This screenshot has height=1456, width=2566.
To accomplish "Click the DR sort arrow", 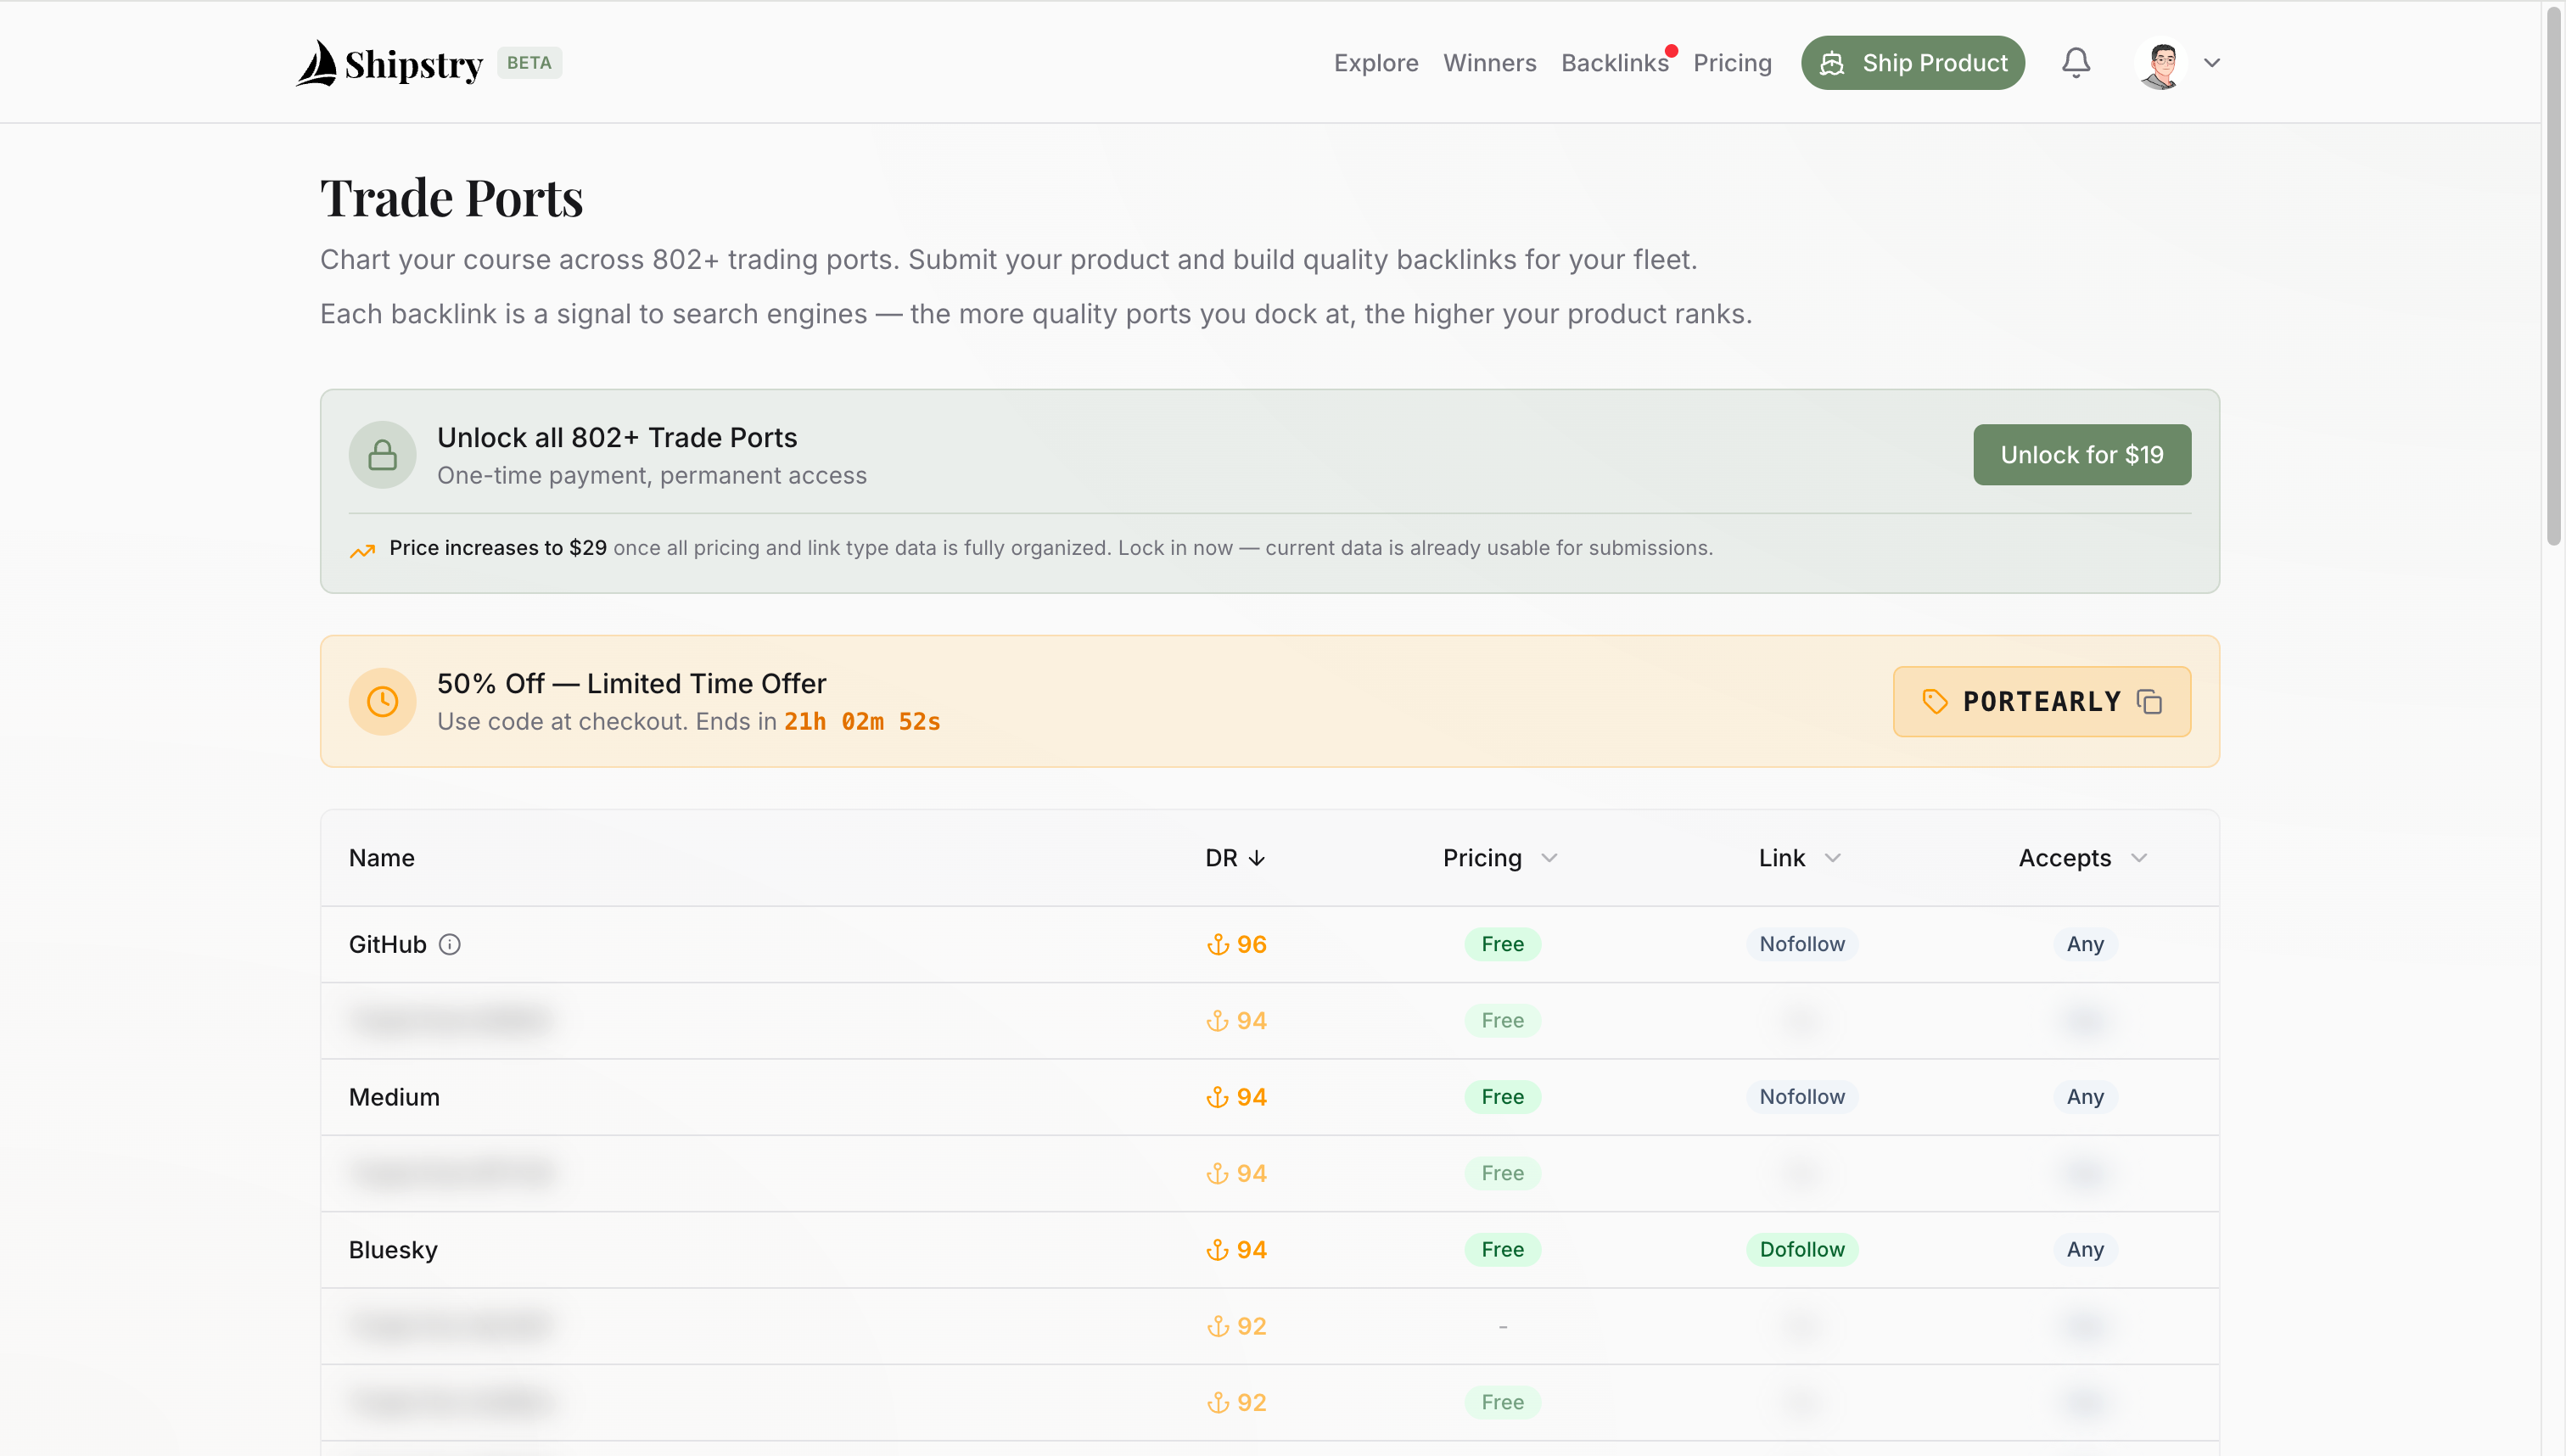I will [1257, 858].
